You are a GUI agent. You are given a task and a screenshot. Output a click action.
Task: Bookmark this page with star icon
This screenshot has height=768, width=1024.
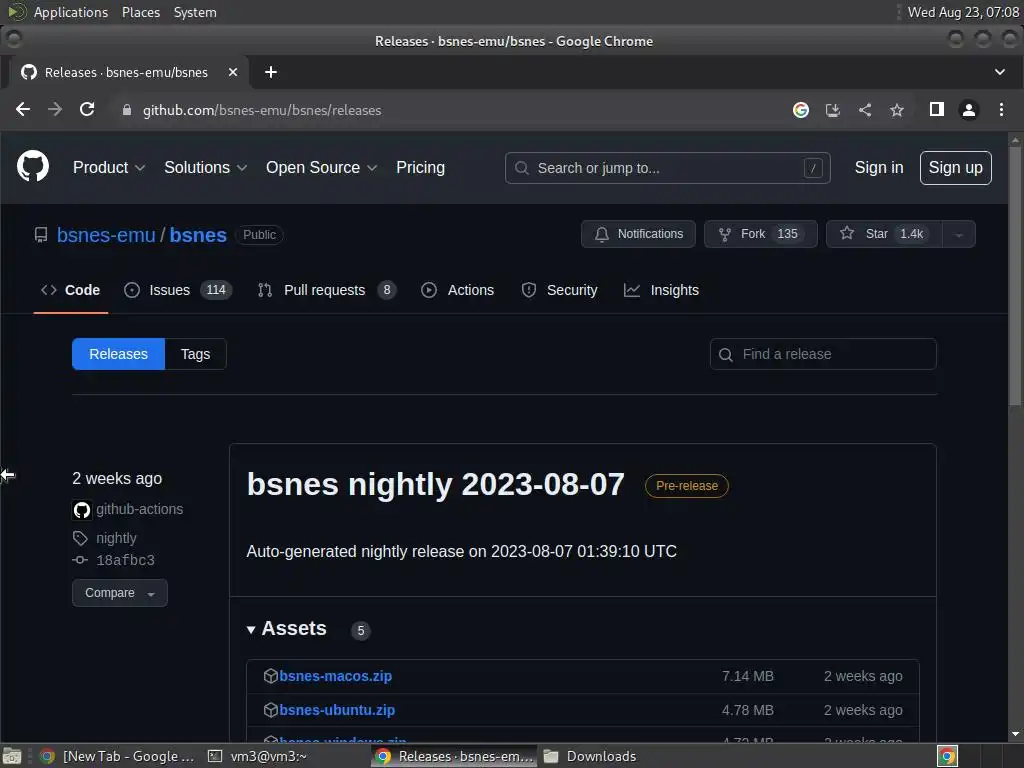click(x=897, y=110)
